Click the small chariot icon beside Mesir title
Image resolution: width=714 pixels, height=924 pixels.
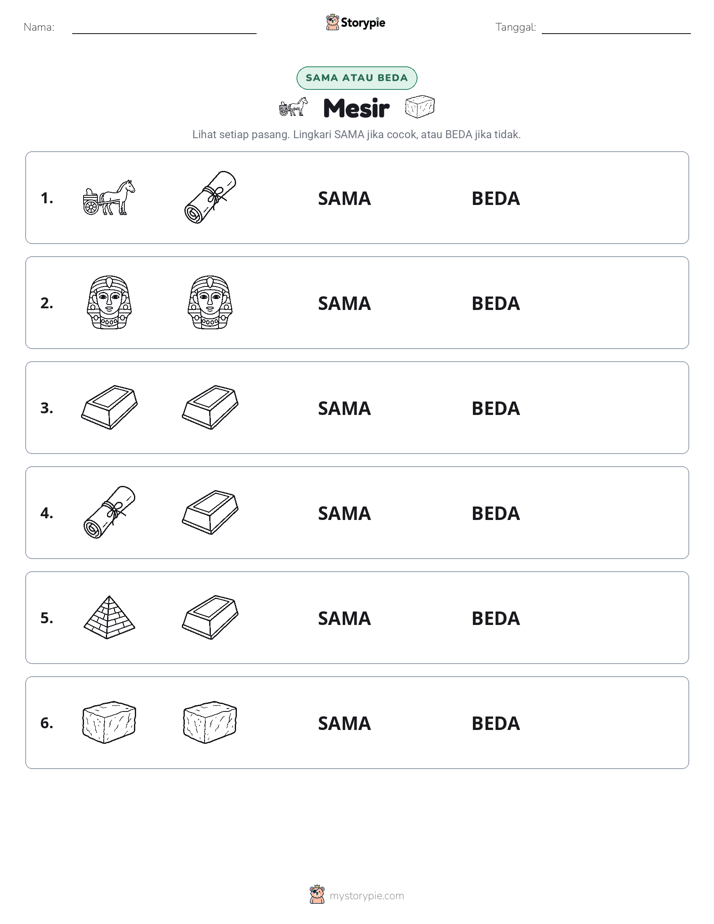293,107
